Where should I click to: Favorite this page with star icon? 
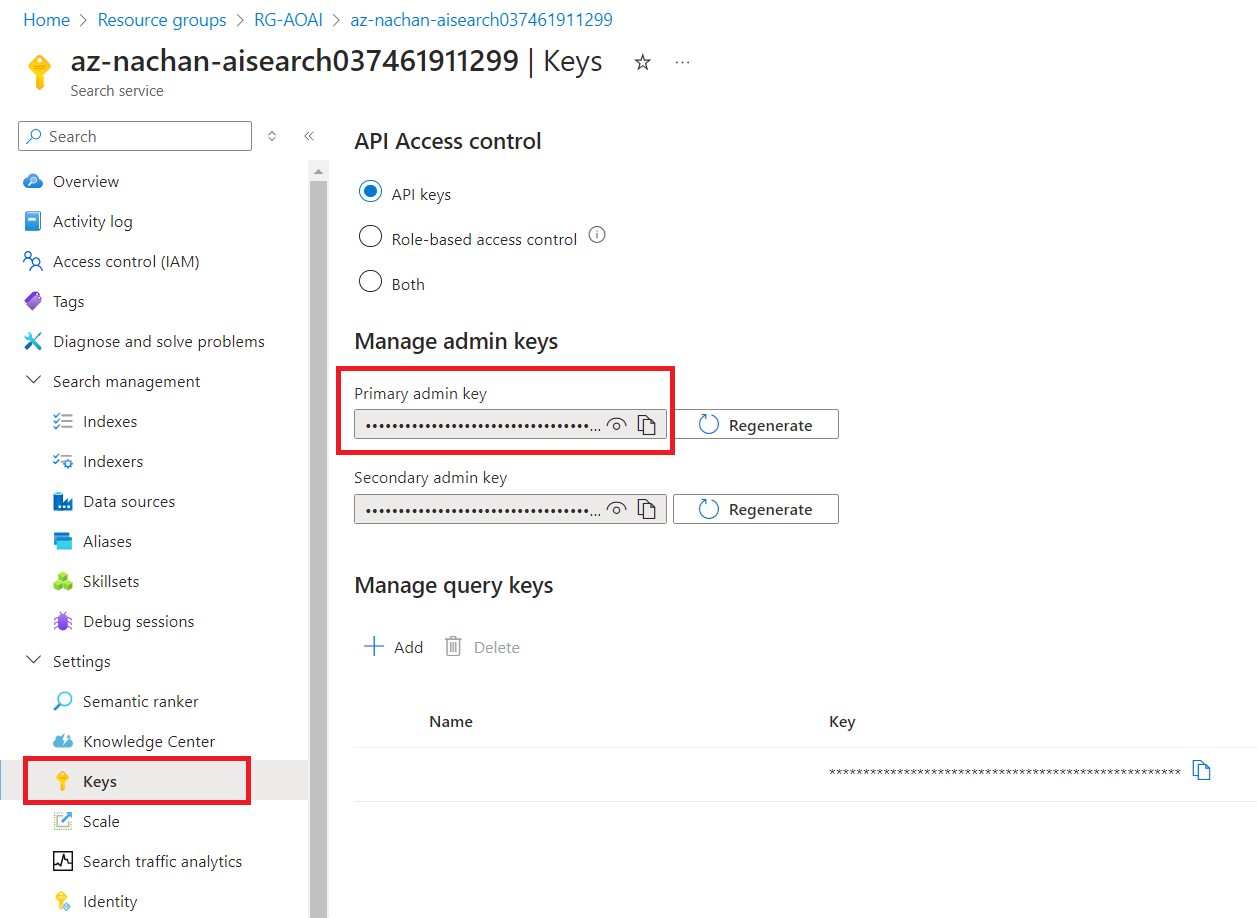(x=643, y=62)
